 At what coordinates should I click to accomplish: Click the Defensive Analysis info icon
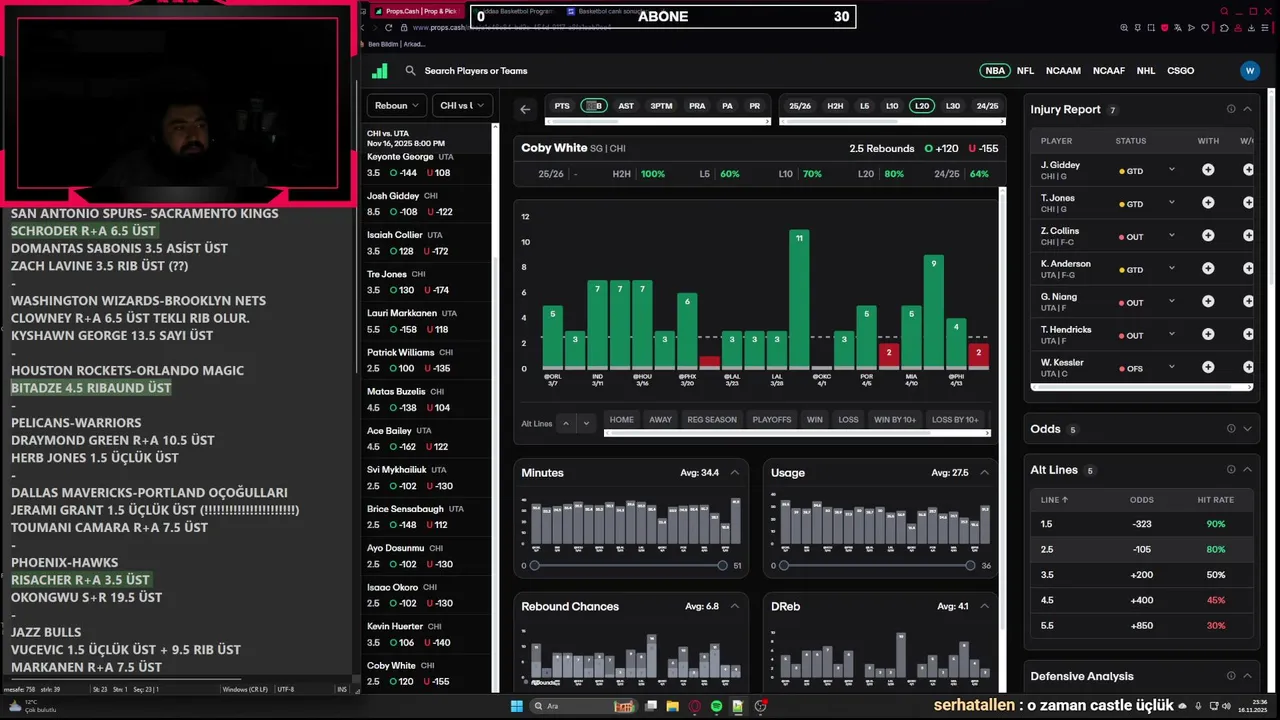1231,676
